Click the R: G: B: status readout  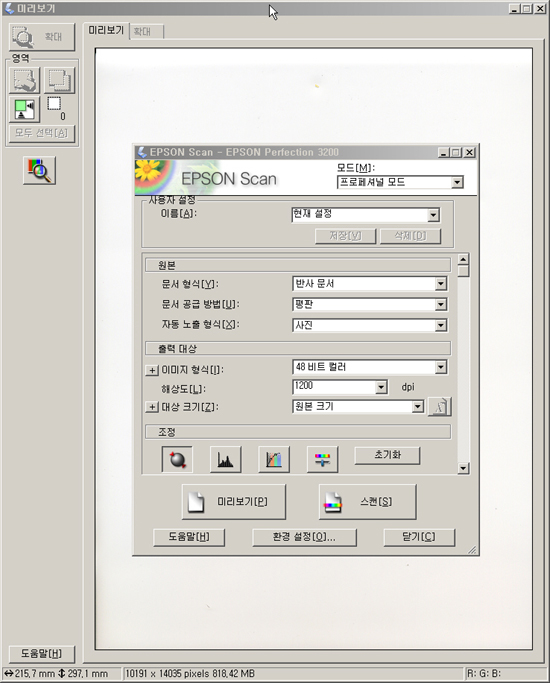click(x=484, y=673)
